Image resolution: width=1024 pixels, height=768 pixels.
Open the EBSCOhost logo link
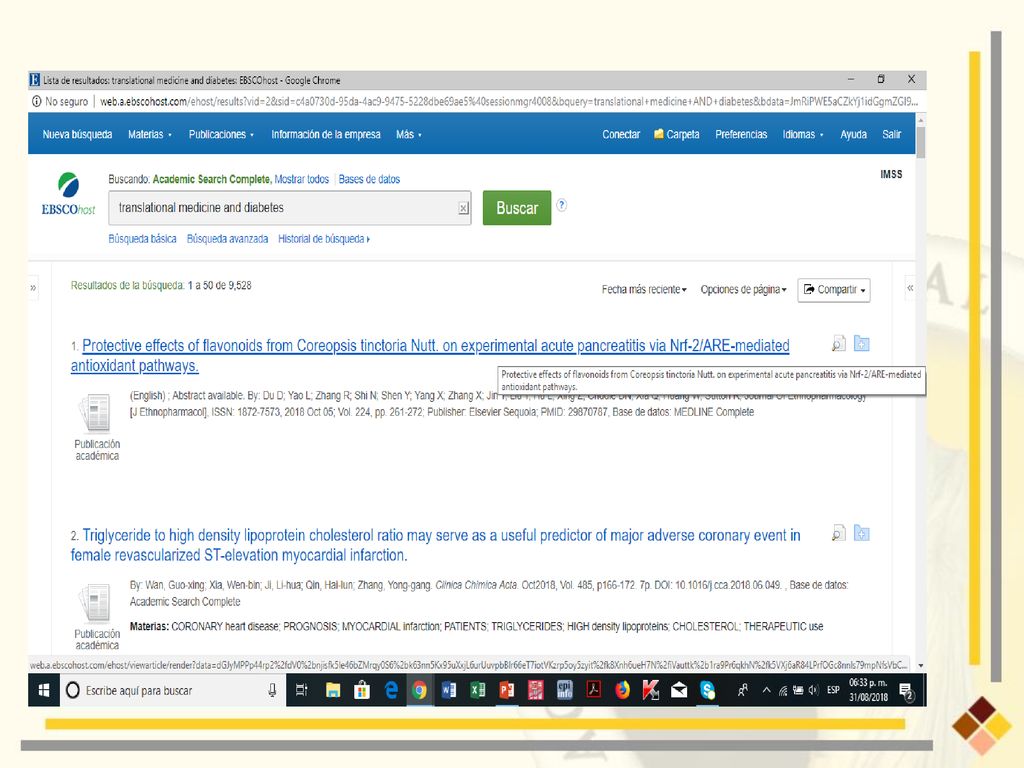click(68, 194)
